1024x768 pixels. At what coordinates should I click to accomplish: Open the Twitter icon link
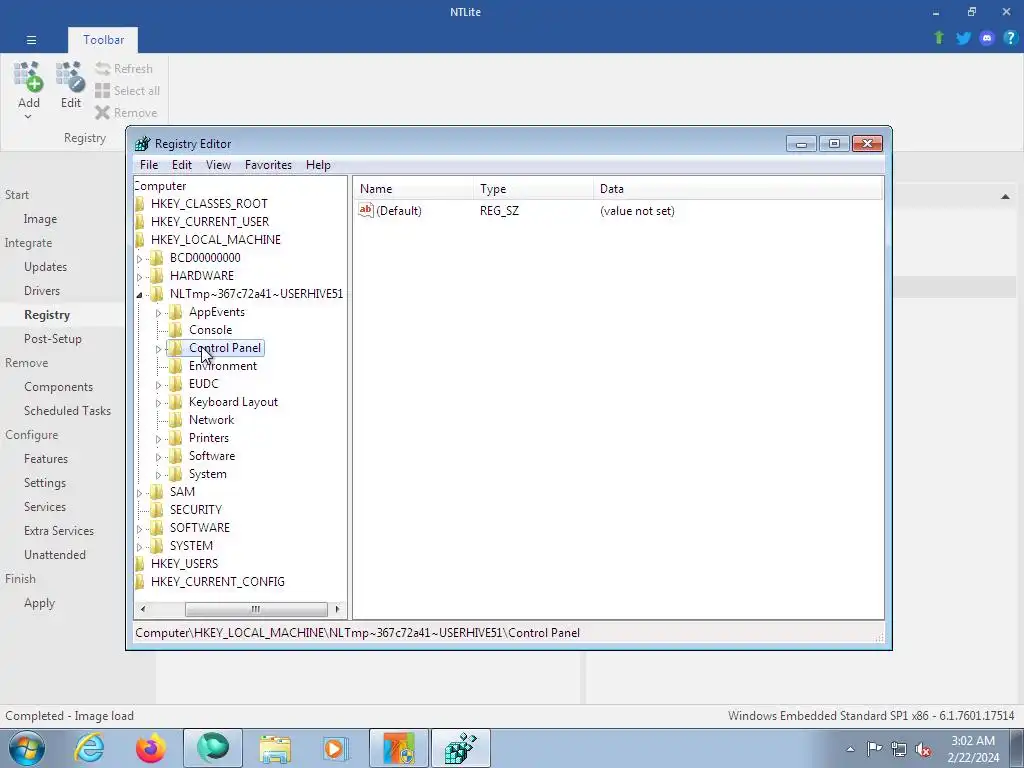(963, 38)
